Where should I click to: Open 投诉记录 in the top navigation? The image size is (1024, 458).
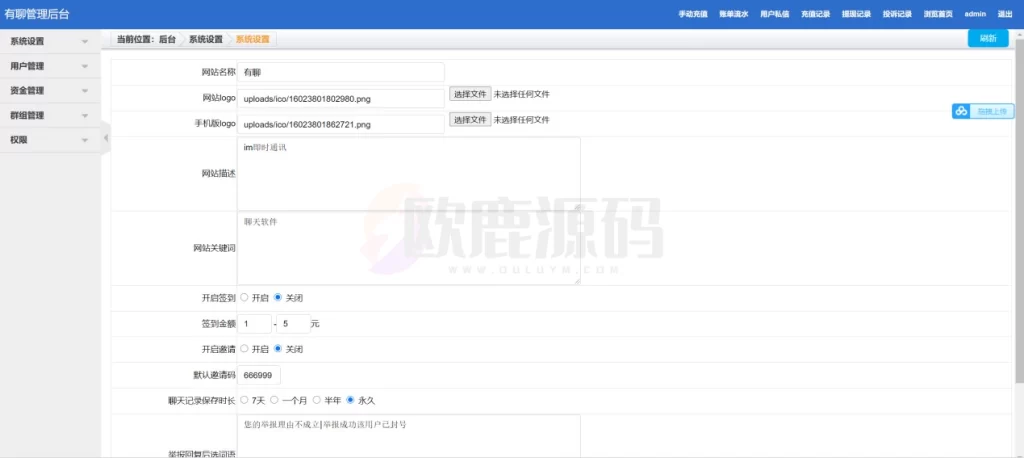pos(897,14)
